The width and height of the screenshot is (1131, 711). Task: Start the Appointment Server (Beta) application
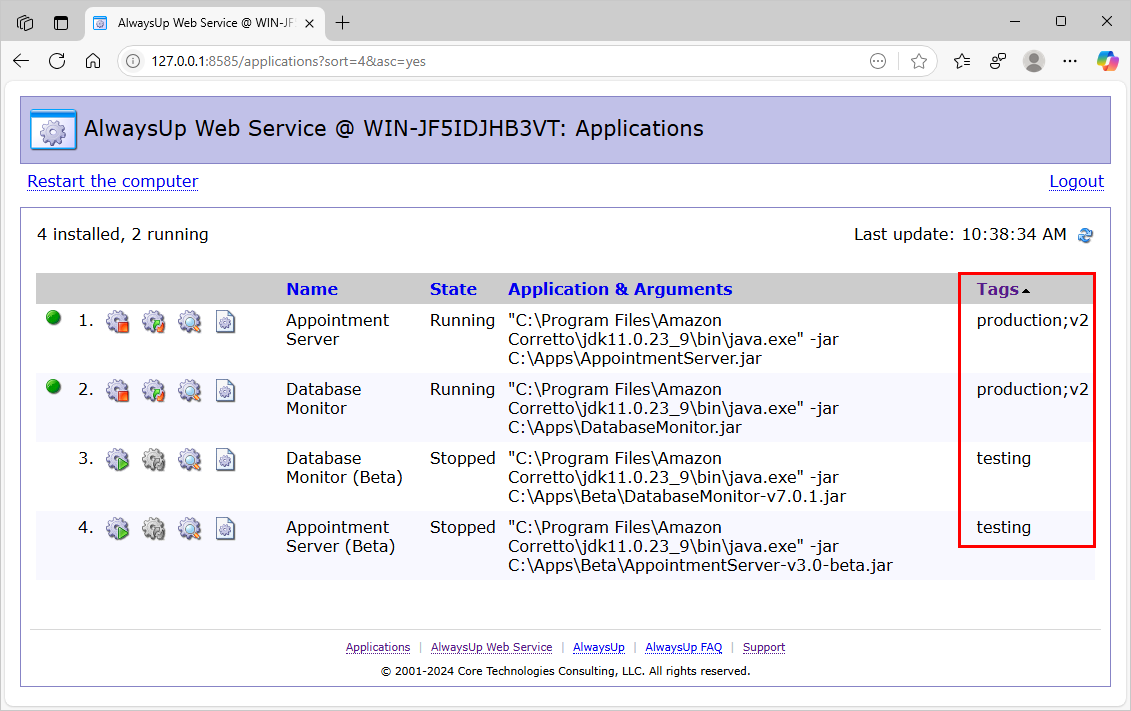pyautogui.click(x=118, y=529)
